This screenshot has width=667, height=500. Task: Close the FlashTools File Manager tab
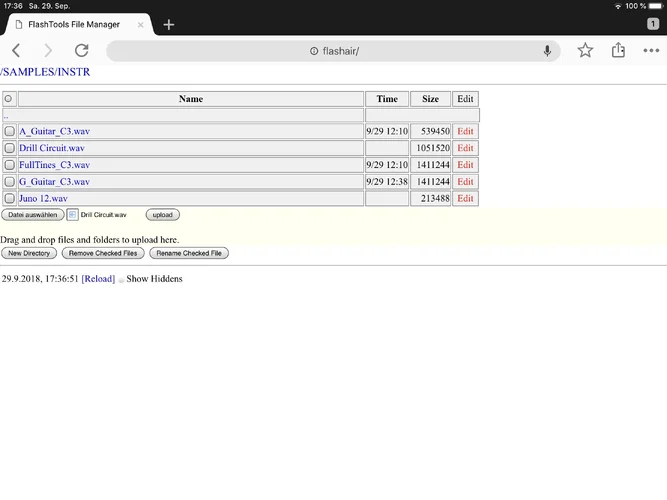(x=140, y=25)
